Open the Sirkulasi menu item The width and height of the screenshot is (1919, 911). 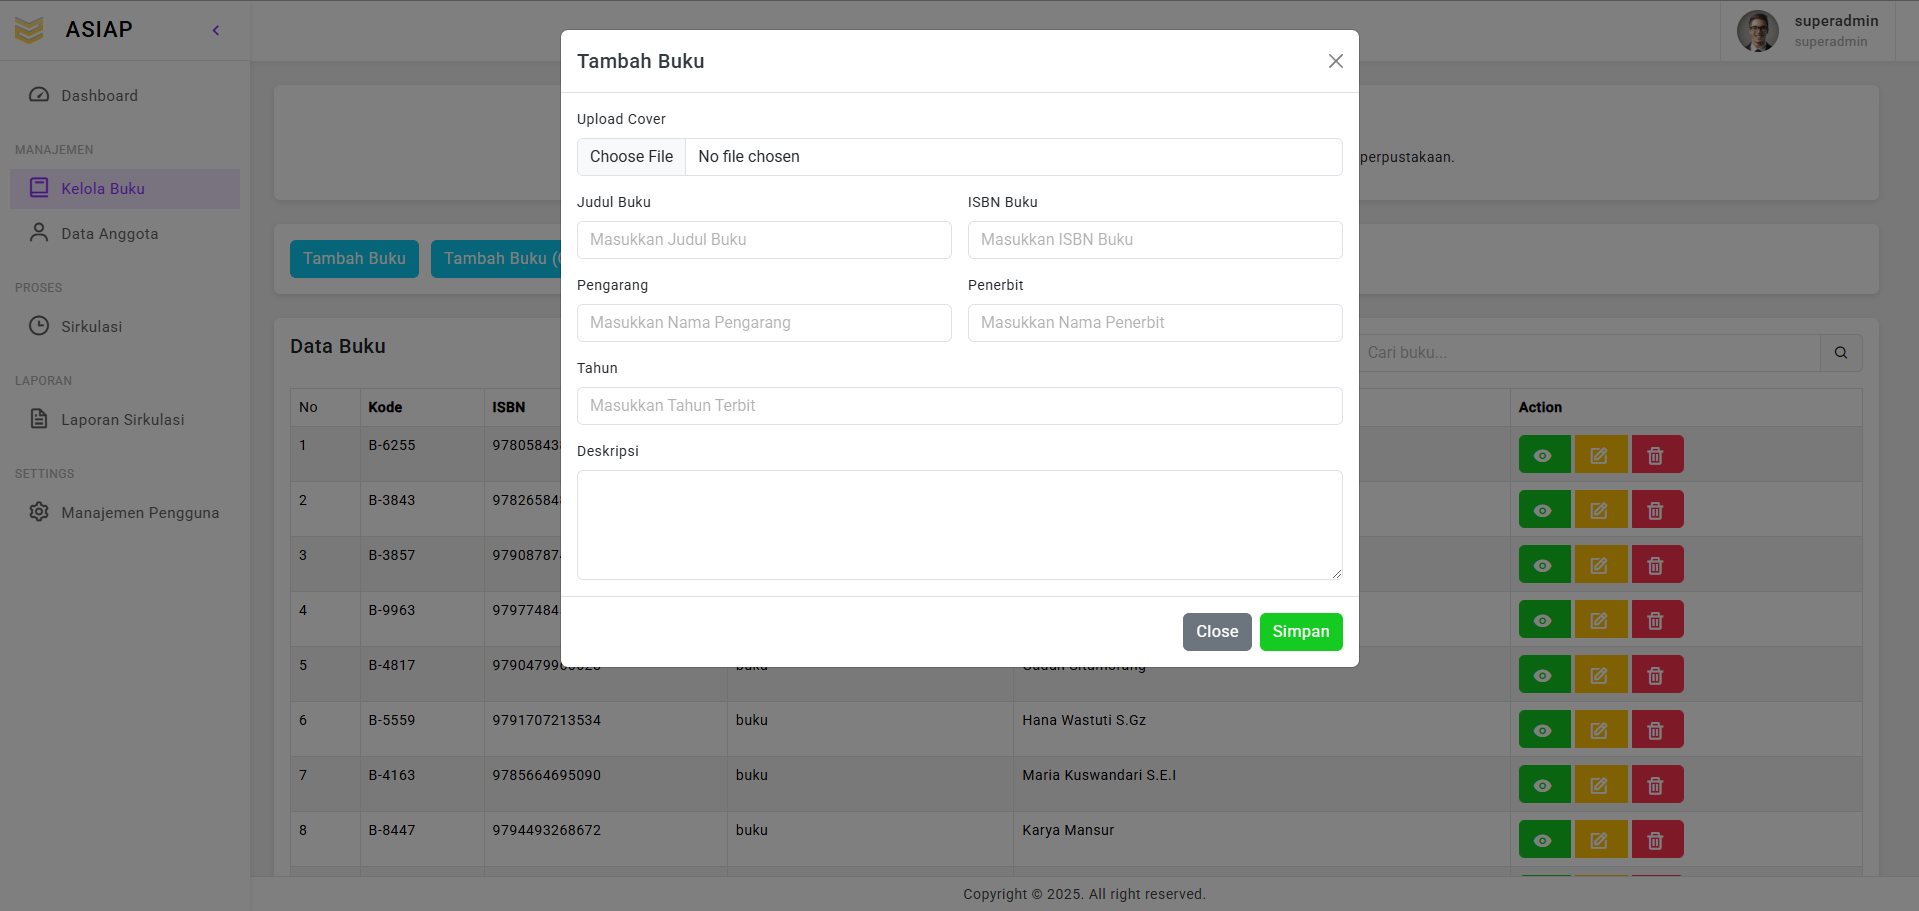pos(91,327)
